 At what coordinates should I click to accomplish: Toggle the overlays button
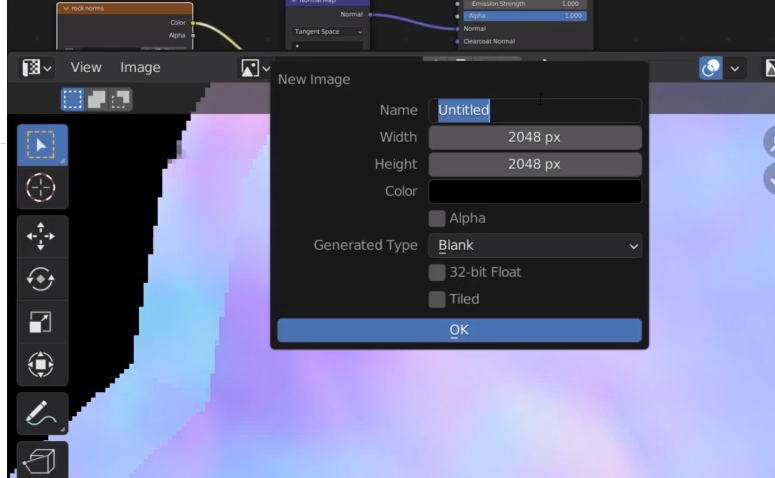point(711,68)
